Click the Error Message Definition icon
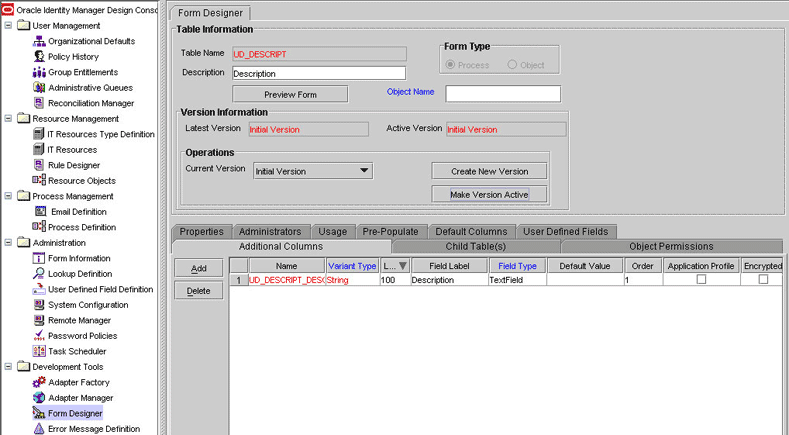Viewport: 789px width, 435px height. (x=39, y=428)
